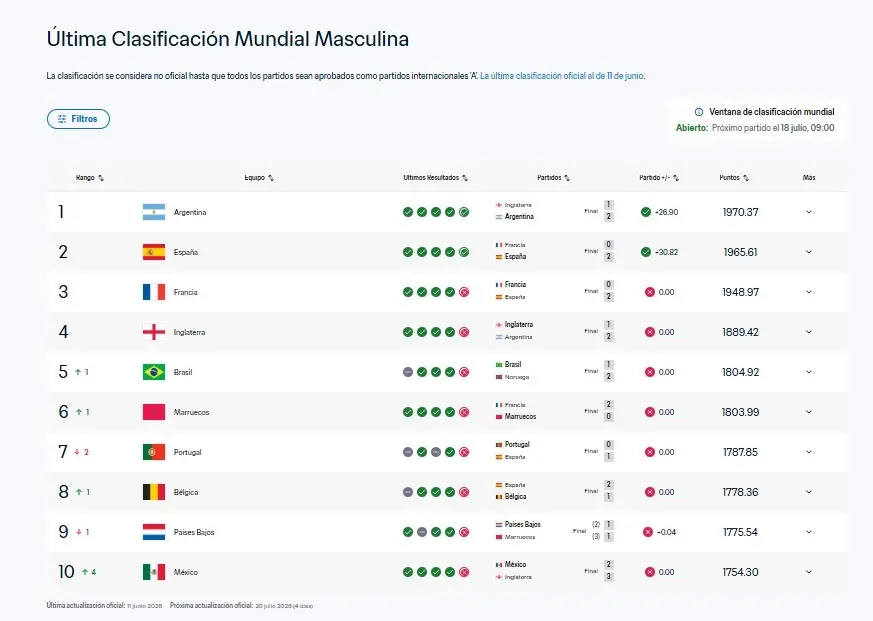Click the México flag icon
The image size is (873, 621).
click(154, 572)
